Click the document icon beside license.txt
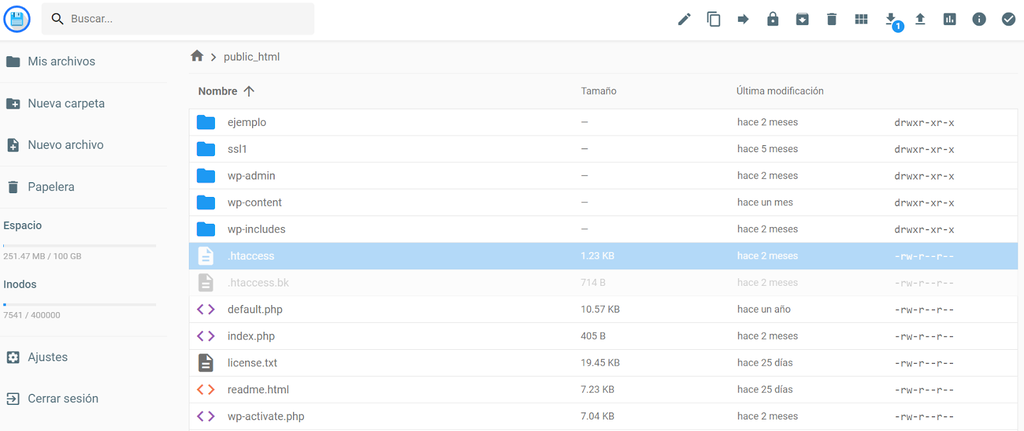 (x=206, y=362)
